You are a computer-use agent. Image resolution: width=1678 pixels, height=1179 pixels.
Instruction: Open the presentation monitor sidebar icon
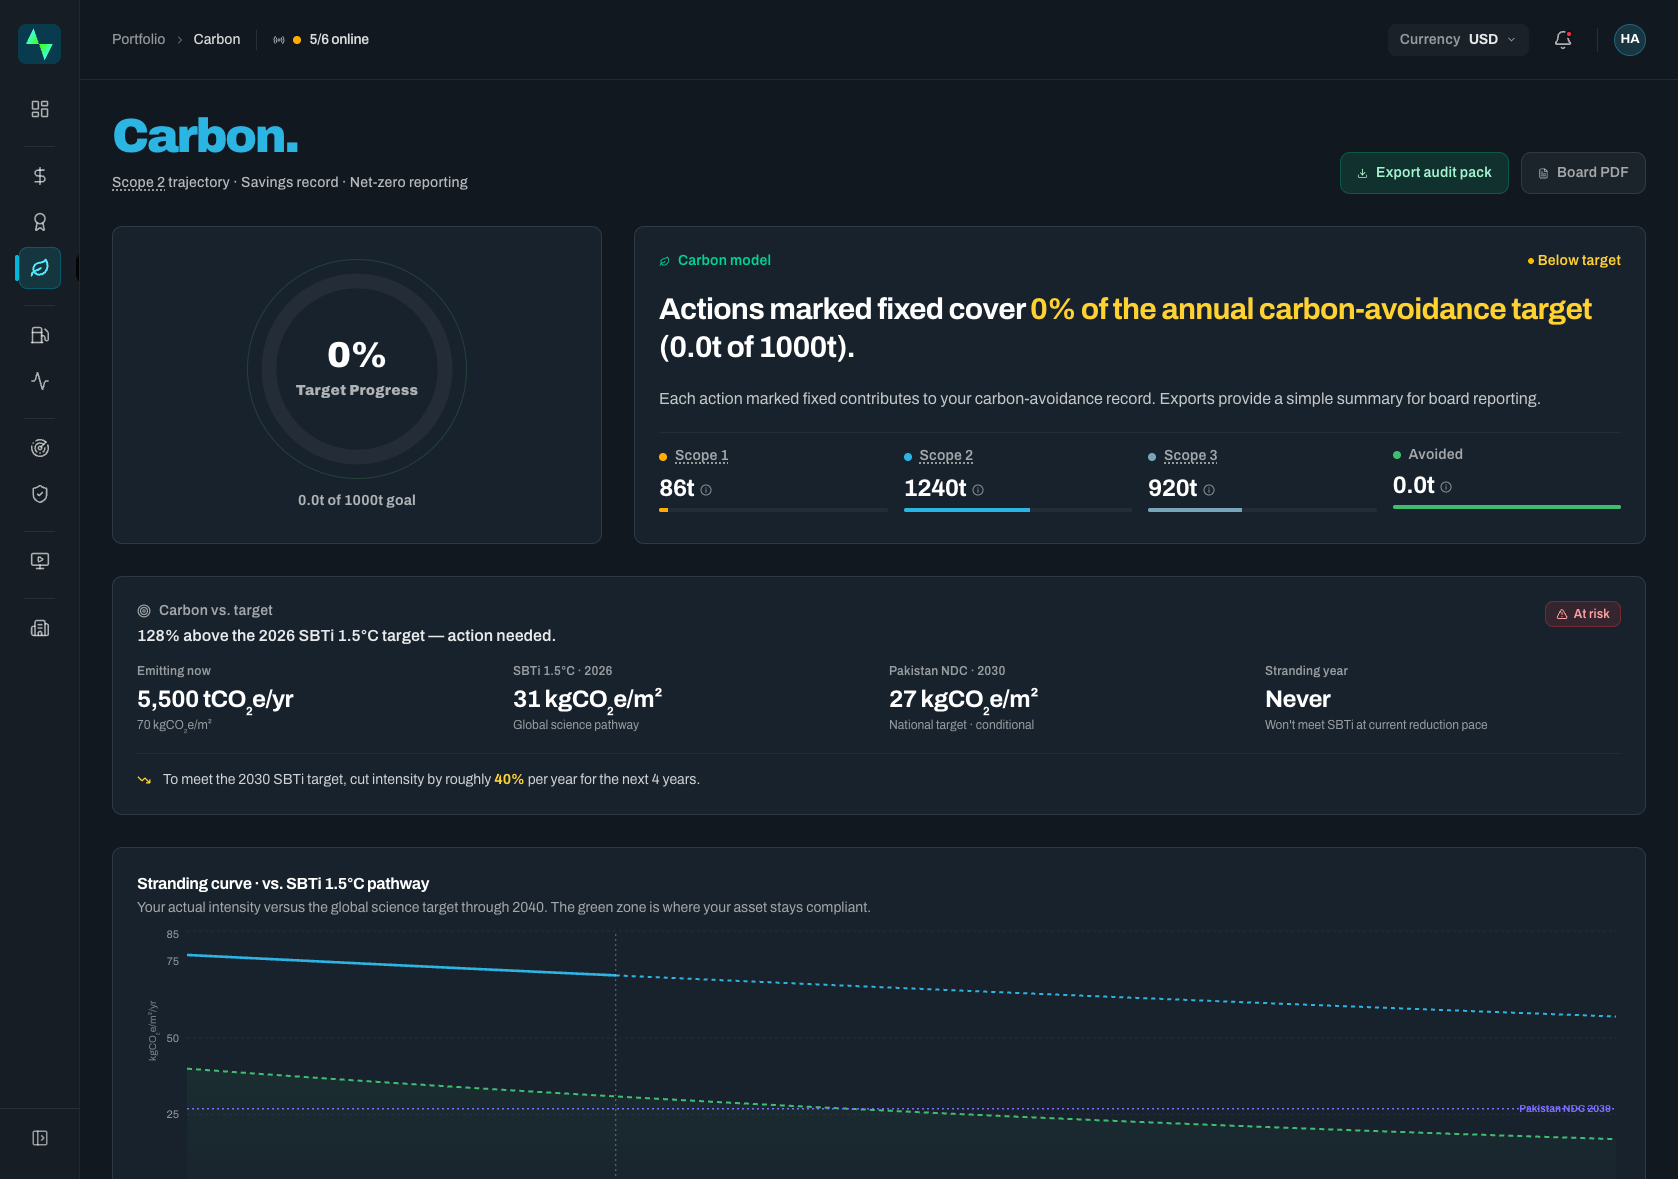point(40,561)
